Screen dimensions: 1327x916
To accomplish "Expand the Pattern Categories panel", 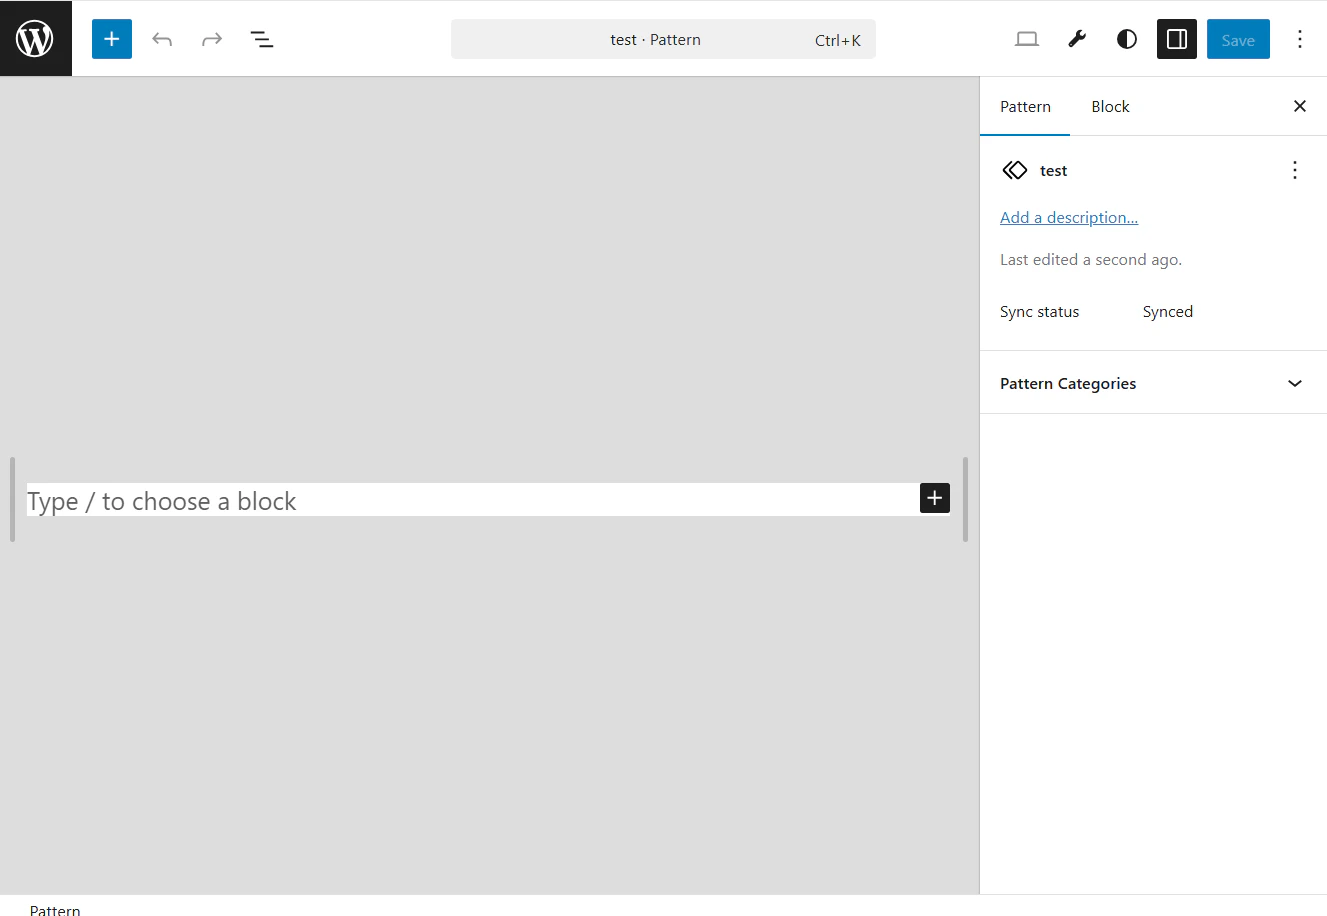I will click(x=1153, y=383).
